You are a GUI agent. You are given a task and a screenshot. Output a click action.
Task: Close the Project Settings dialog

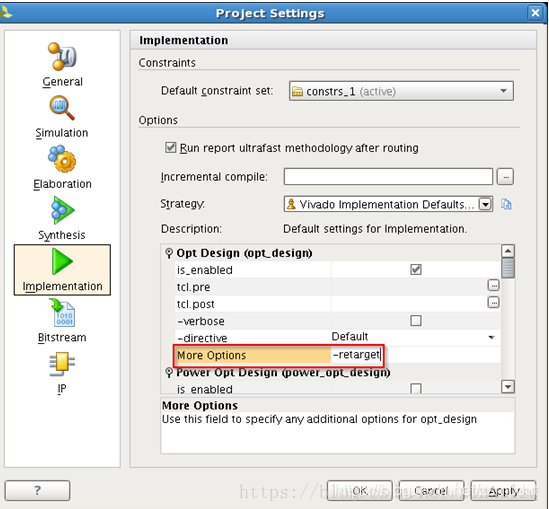pos(535,13)
